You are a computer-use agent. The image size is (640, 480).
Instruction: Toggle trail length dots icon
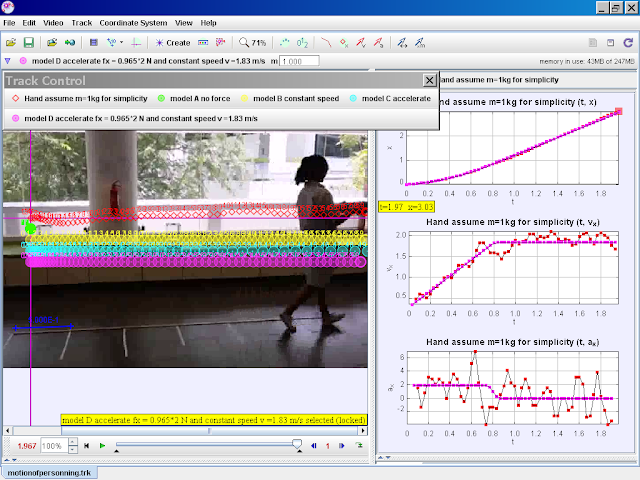284,42
